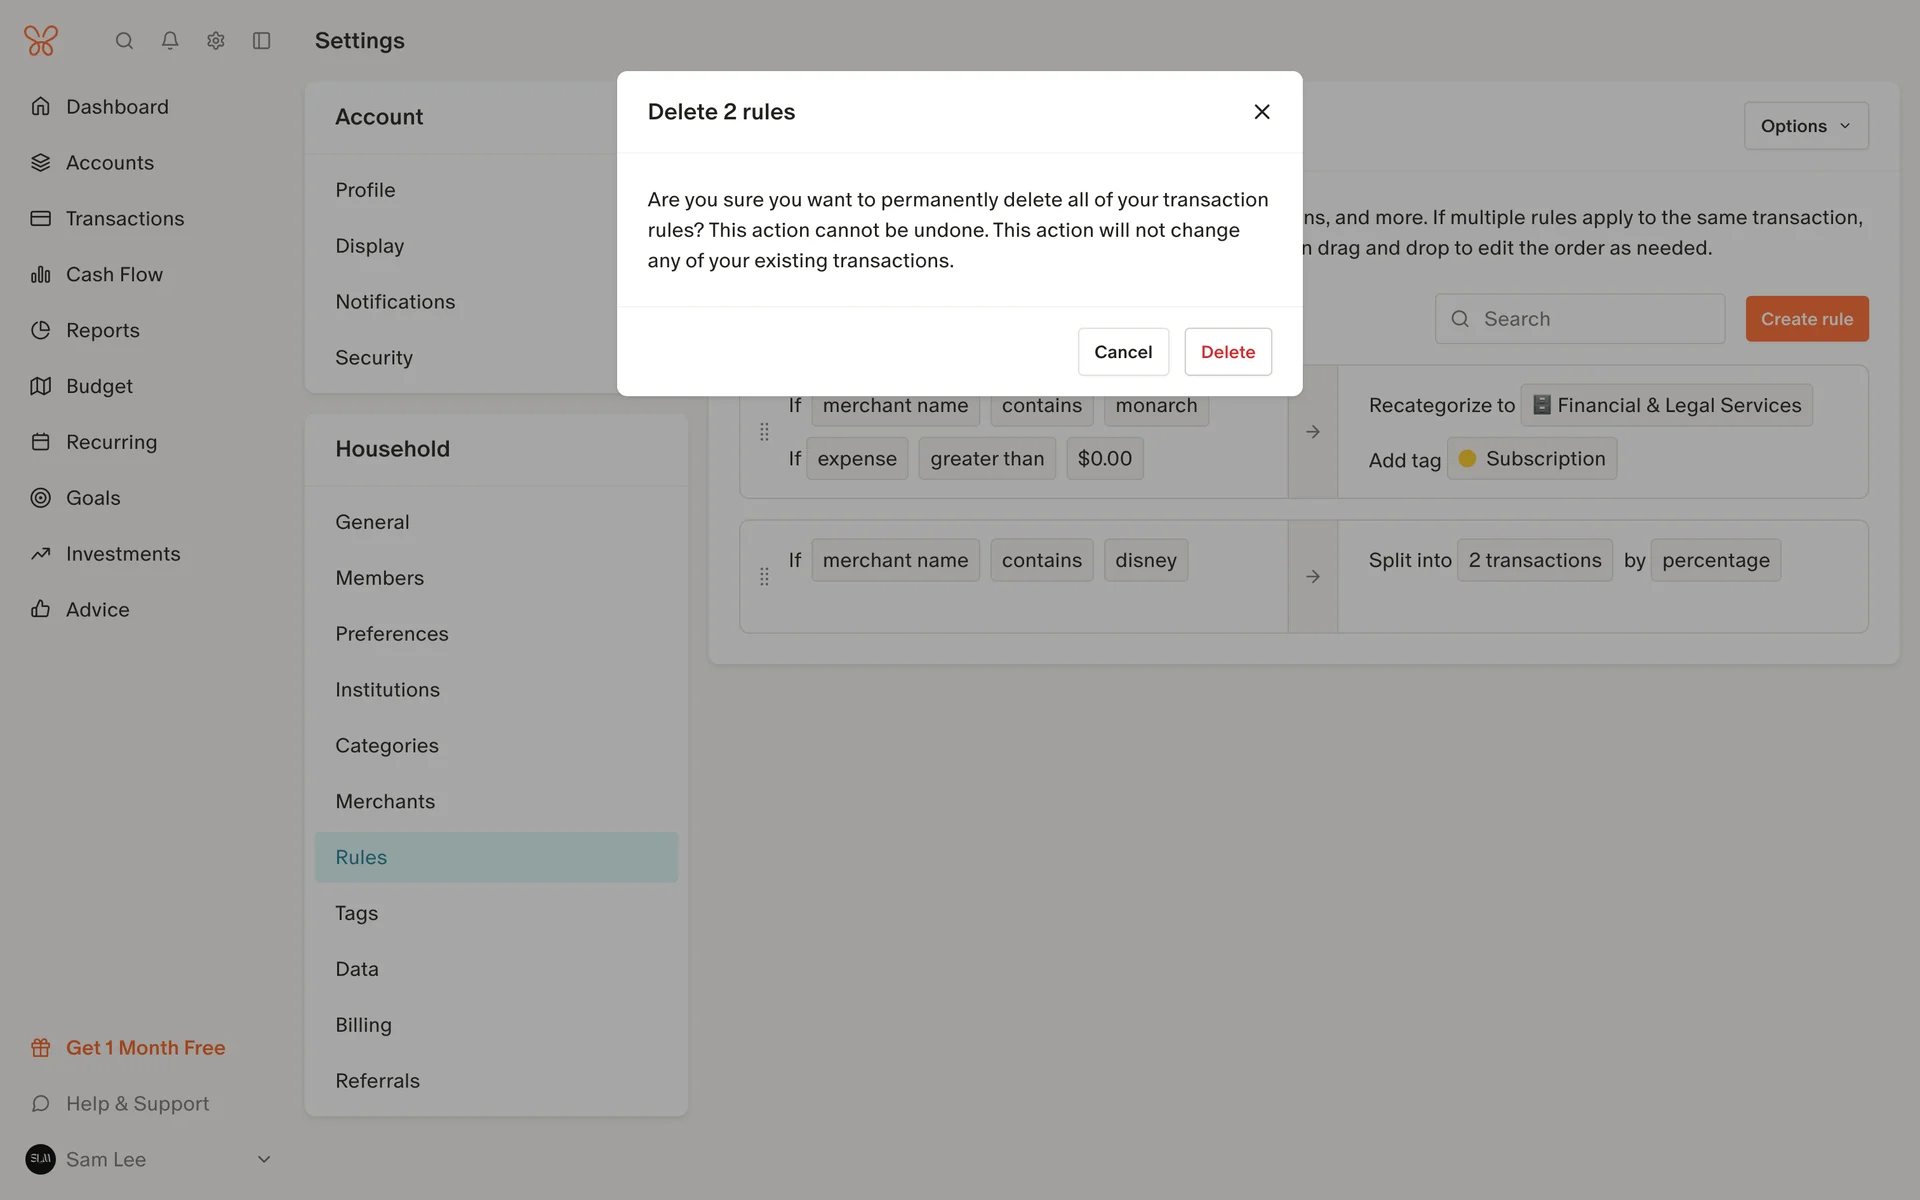The width and height of the screenshot is (1920, 1200).
Task: Click drag handle of monarch rule
Action: 764,432
